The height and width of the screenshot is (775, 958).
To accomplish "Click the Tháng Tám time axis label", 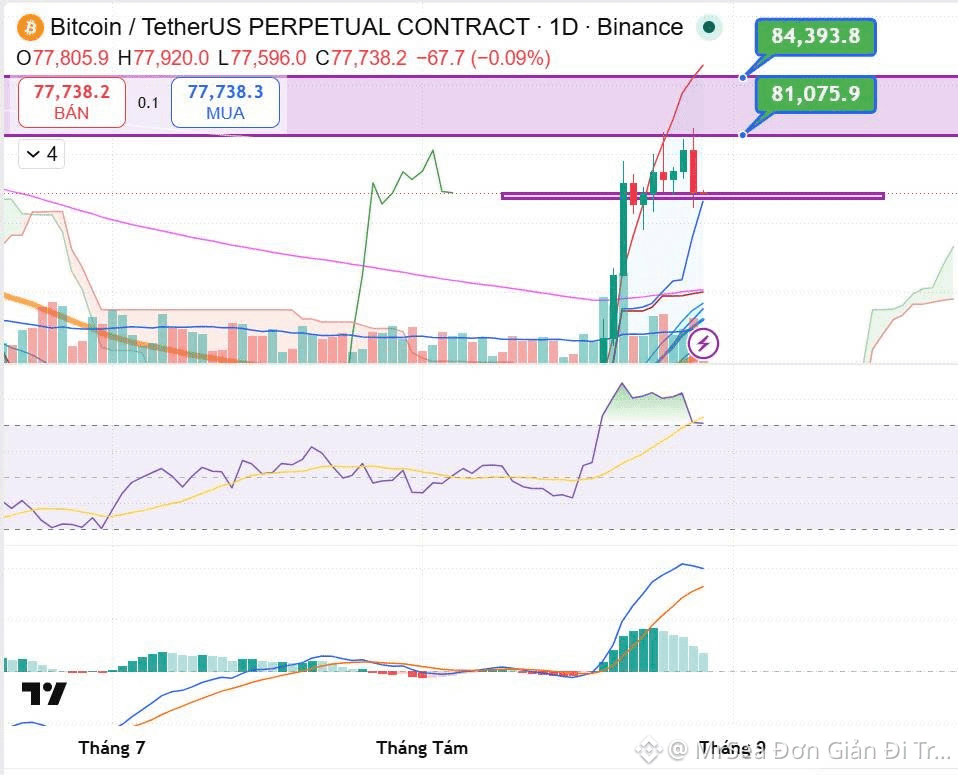I will click(422, 747).
